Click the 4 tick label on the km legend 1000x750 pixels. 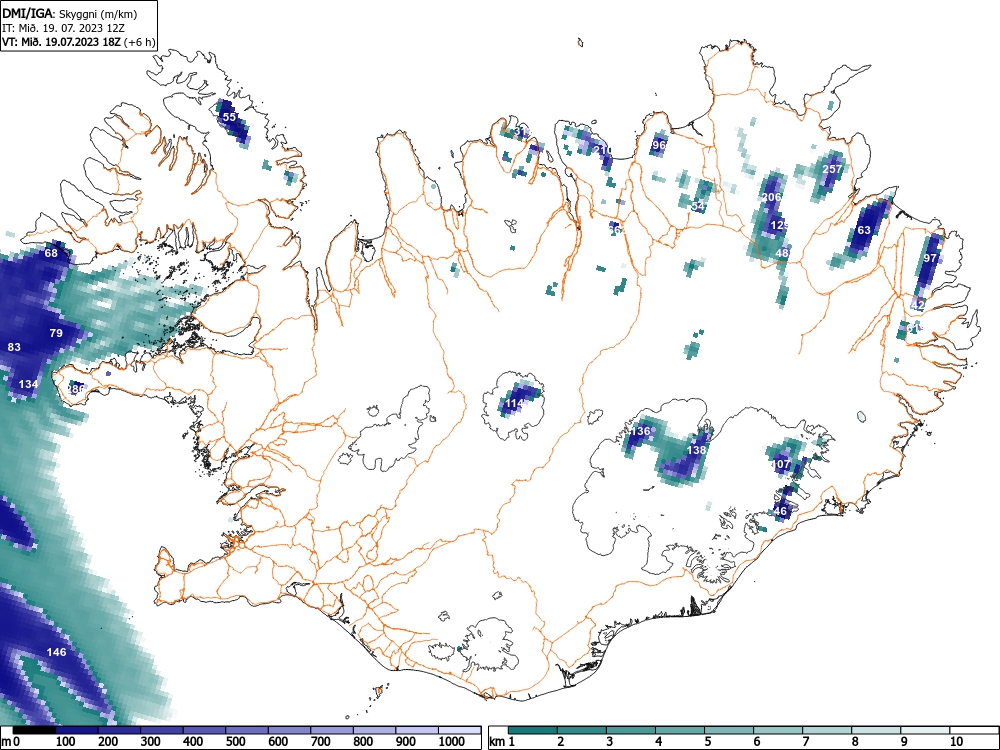(x=658, y=742)
